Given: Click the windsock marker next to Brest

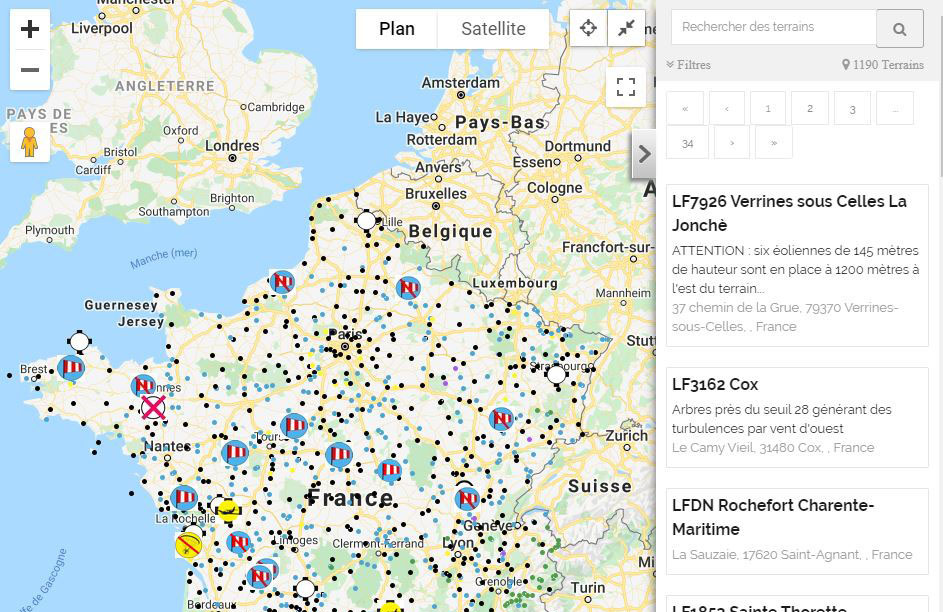Looking at the screenshot, I should click(71, 367).
